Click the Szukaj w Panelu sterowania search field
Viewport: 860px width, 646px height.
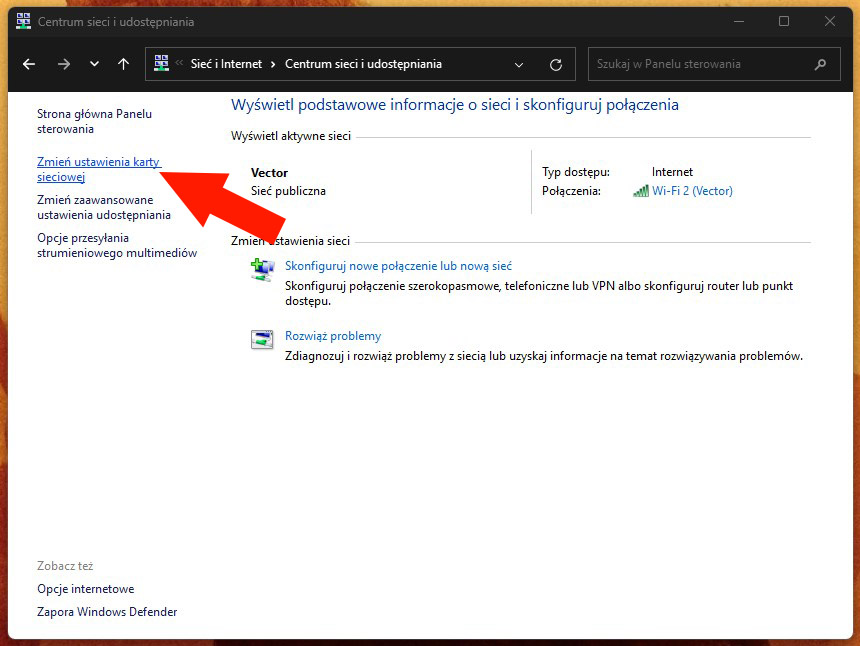click(x=700, y=63)
